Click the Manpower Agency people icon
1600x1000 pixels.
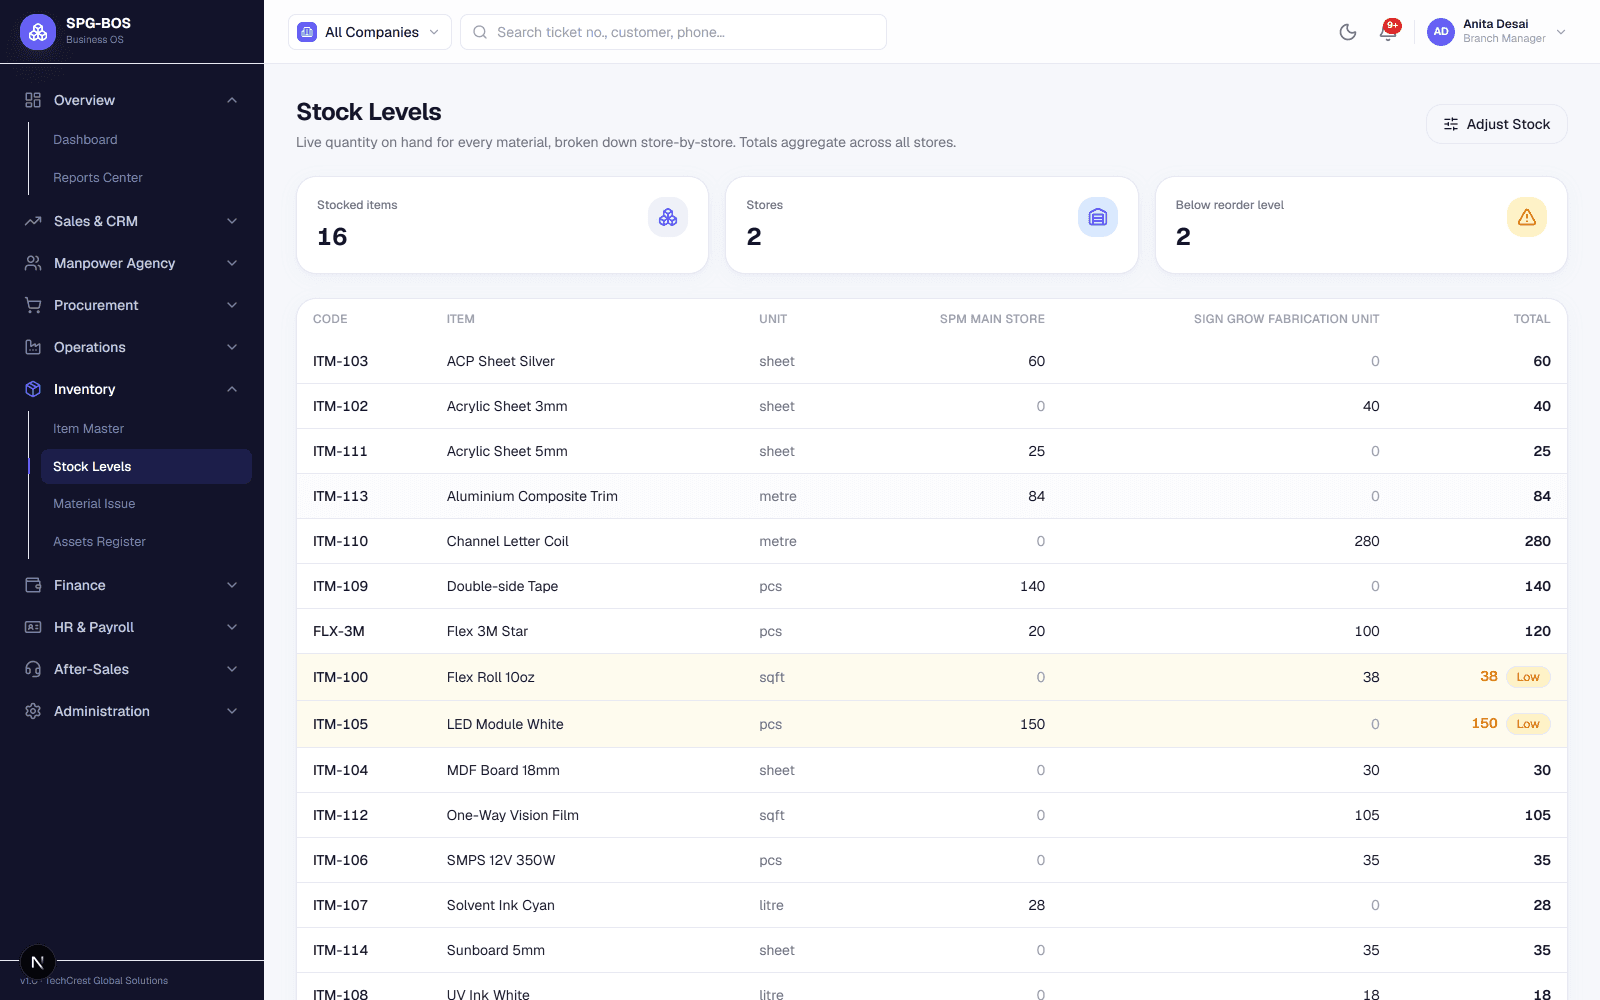[x=33, y=263]
